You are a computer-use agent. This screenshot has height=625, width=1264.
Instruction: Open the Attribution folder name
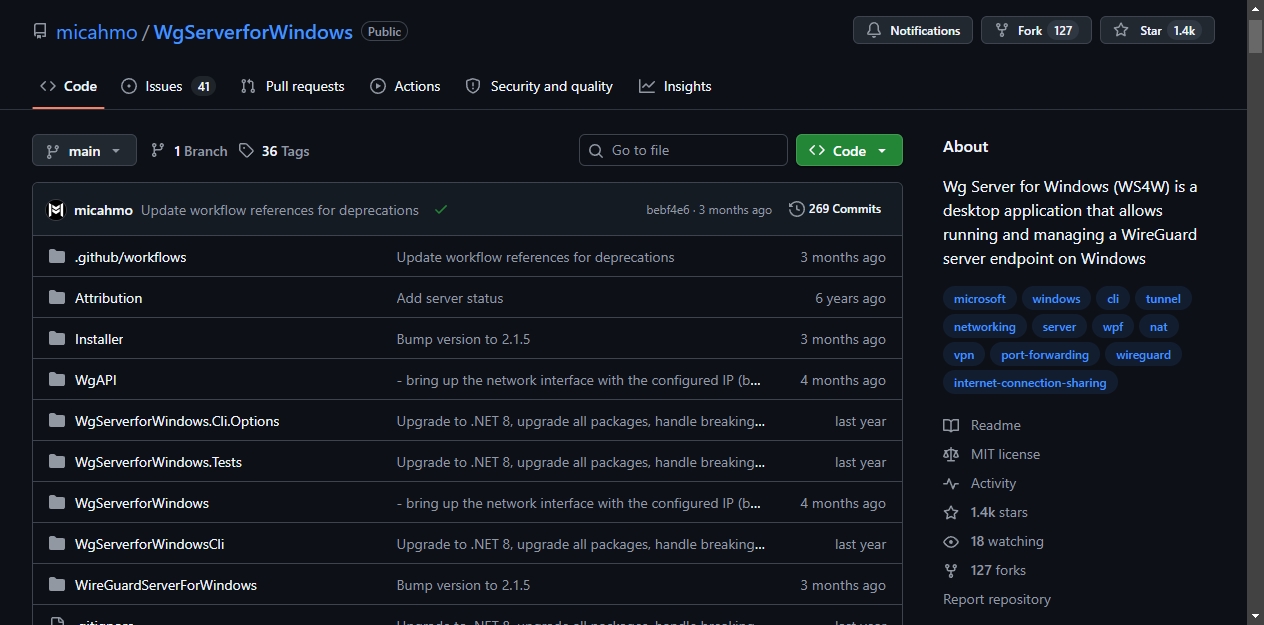pos(108,298)
